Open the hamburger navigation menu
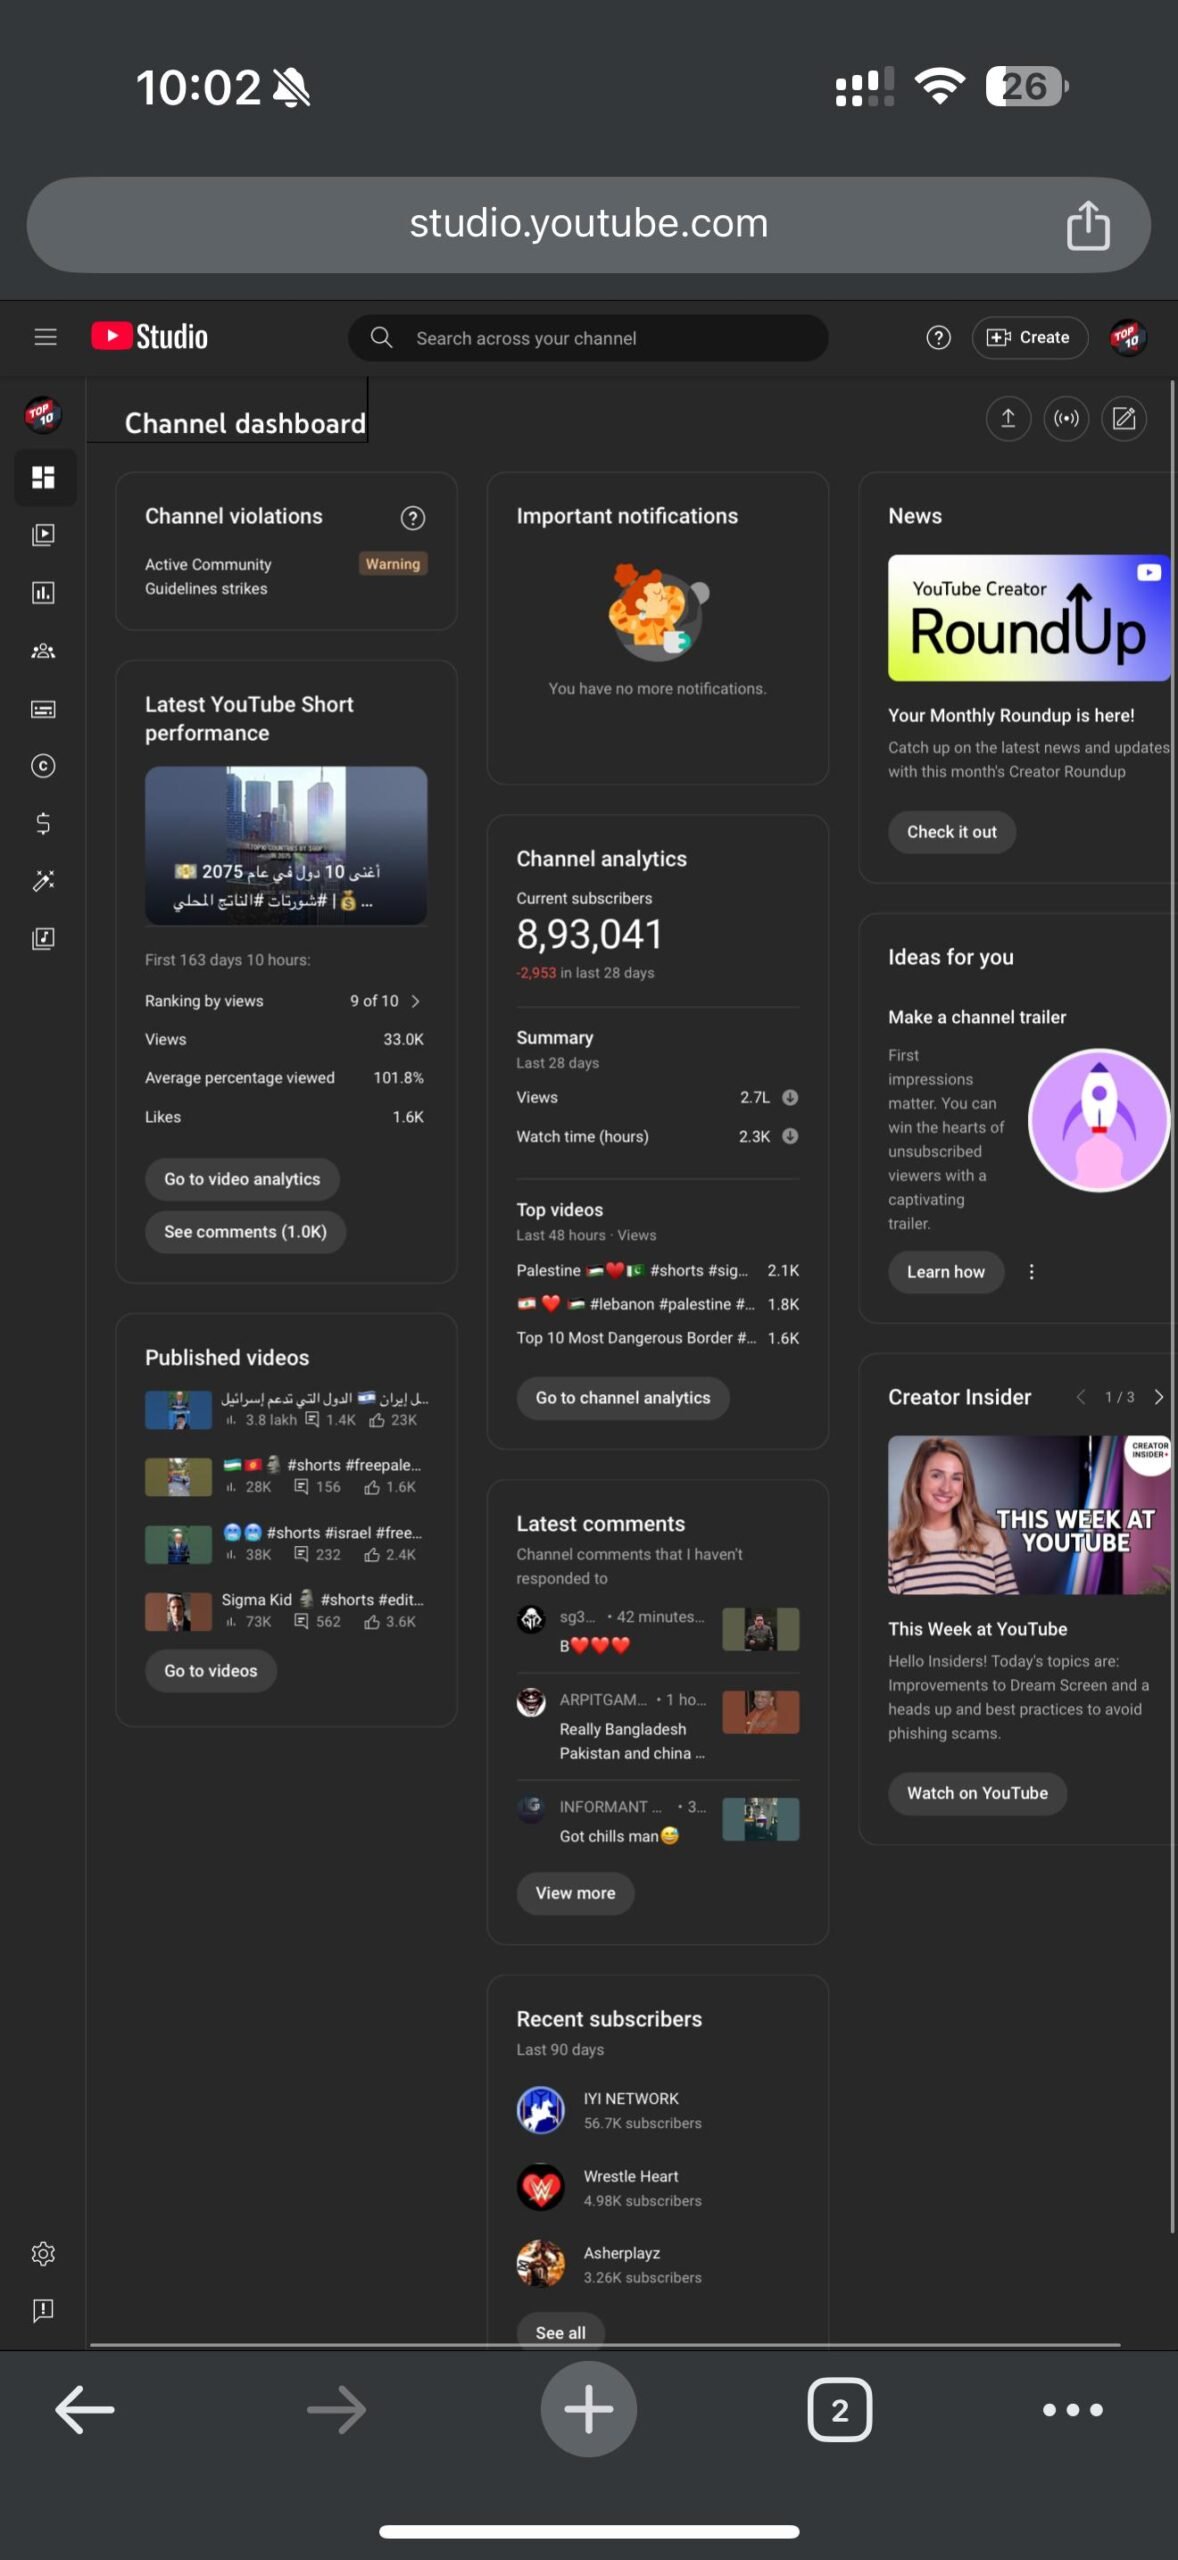This screenshot has height=2560, width=1178. pos(45,337)
